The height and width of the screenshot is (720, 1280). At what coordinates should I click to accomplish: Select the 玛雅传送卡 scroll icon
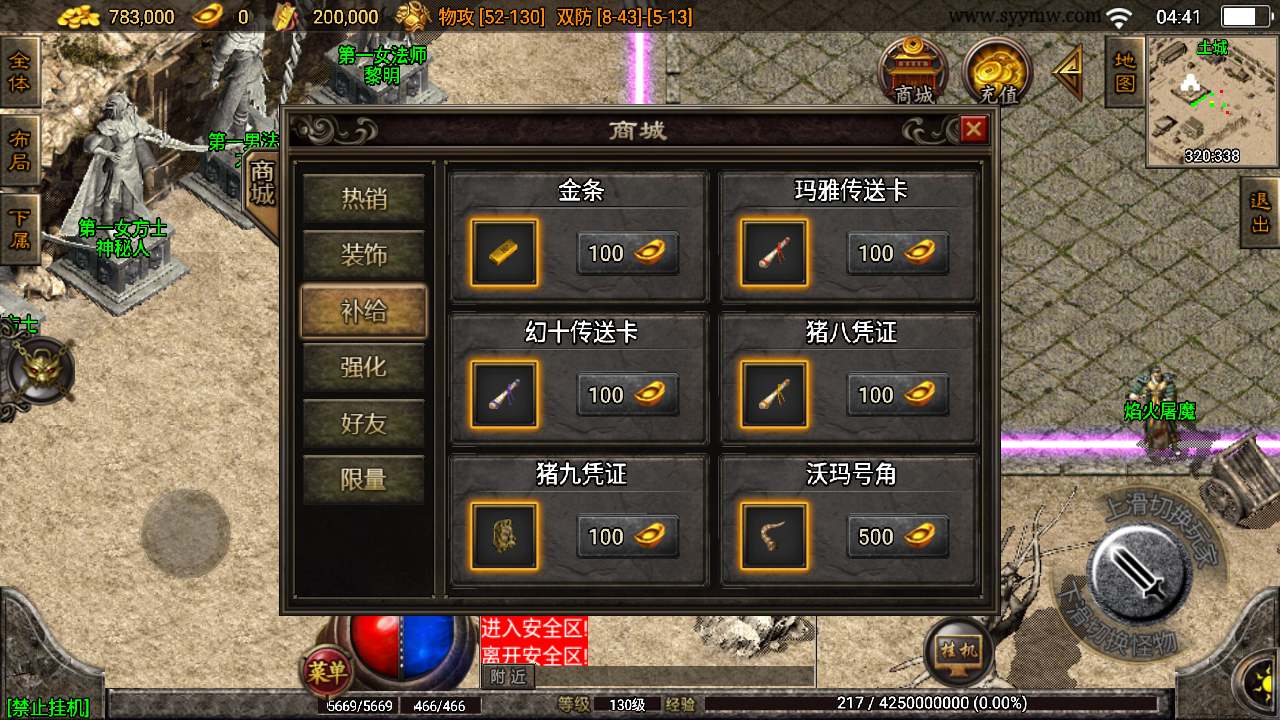[774, 253]
